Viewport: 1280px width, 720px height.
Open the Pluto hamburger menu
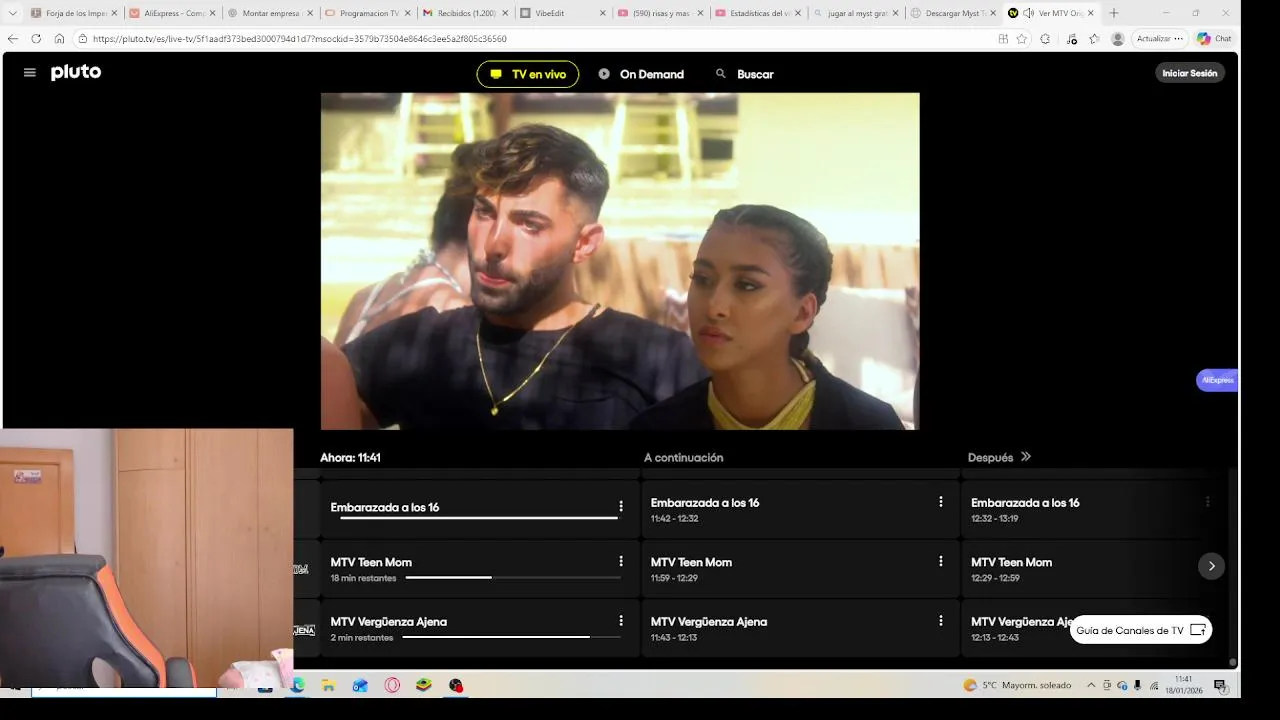point(29,73)
